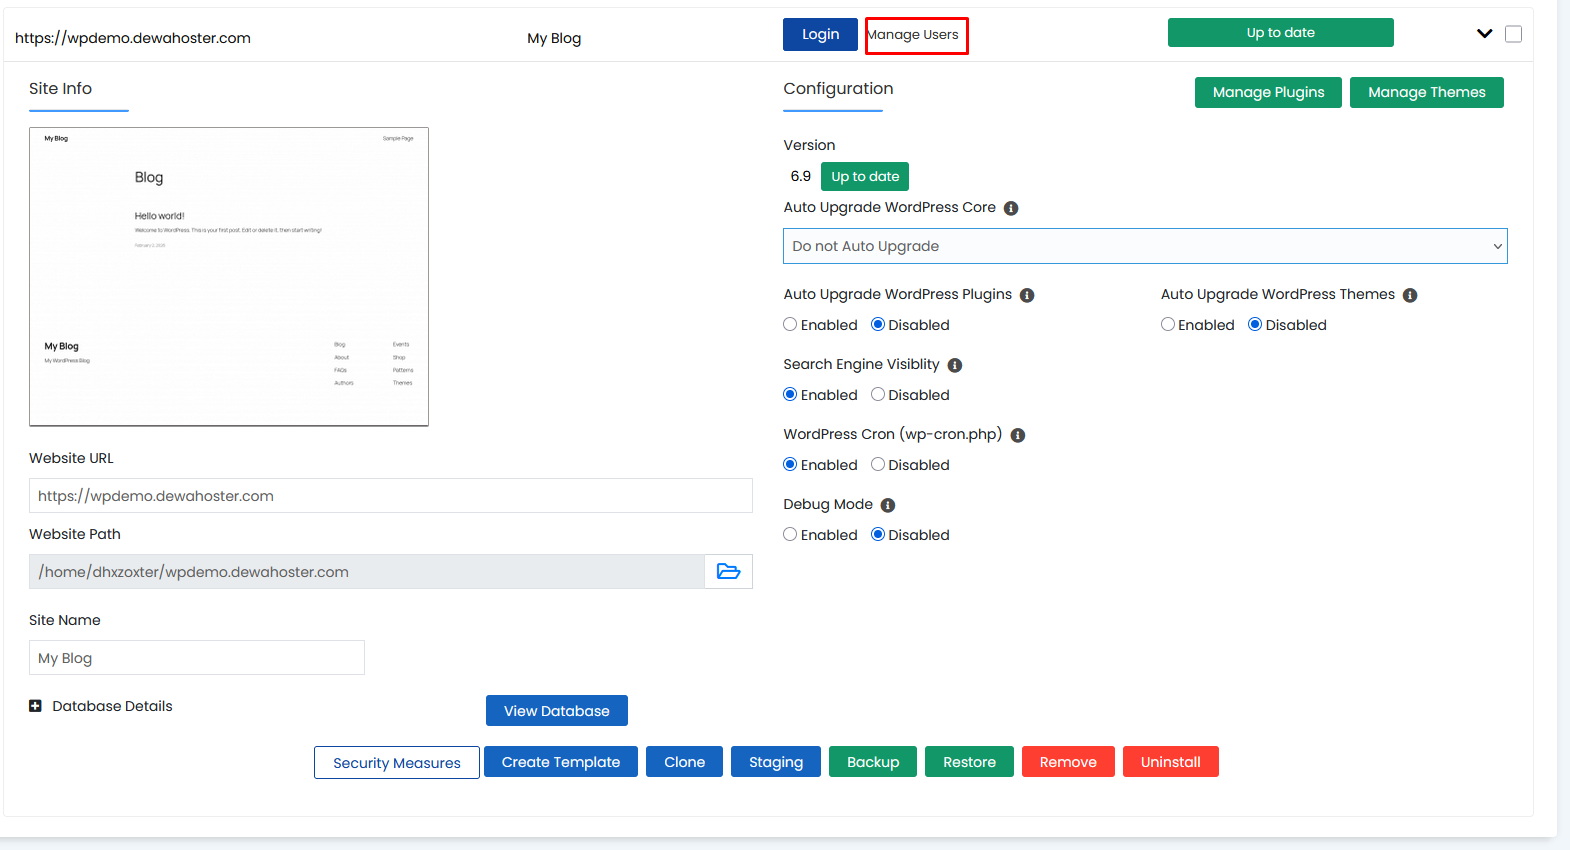Click info icon next to Auto Upgrade WordPress Plugins

[x=1027, y=295]
